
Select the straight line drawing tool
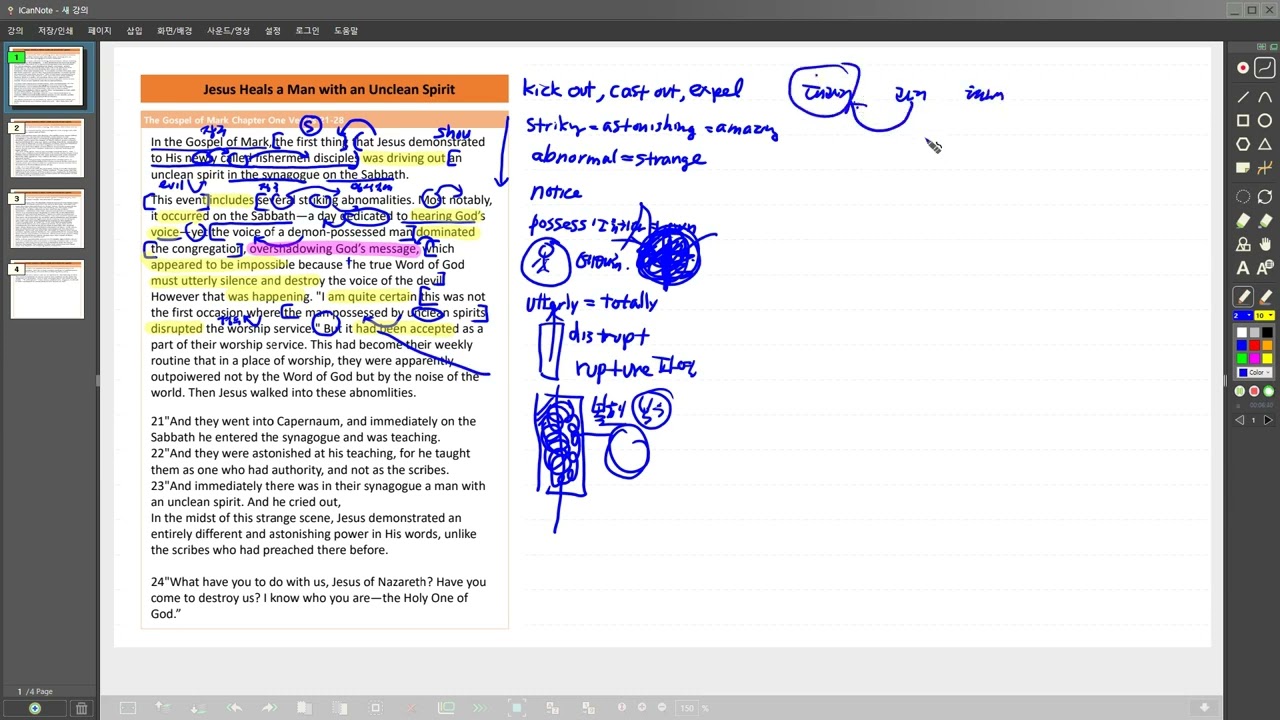click(x=1243, y=97)
